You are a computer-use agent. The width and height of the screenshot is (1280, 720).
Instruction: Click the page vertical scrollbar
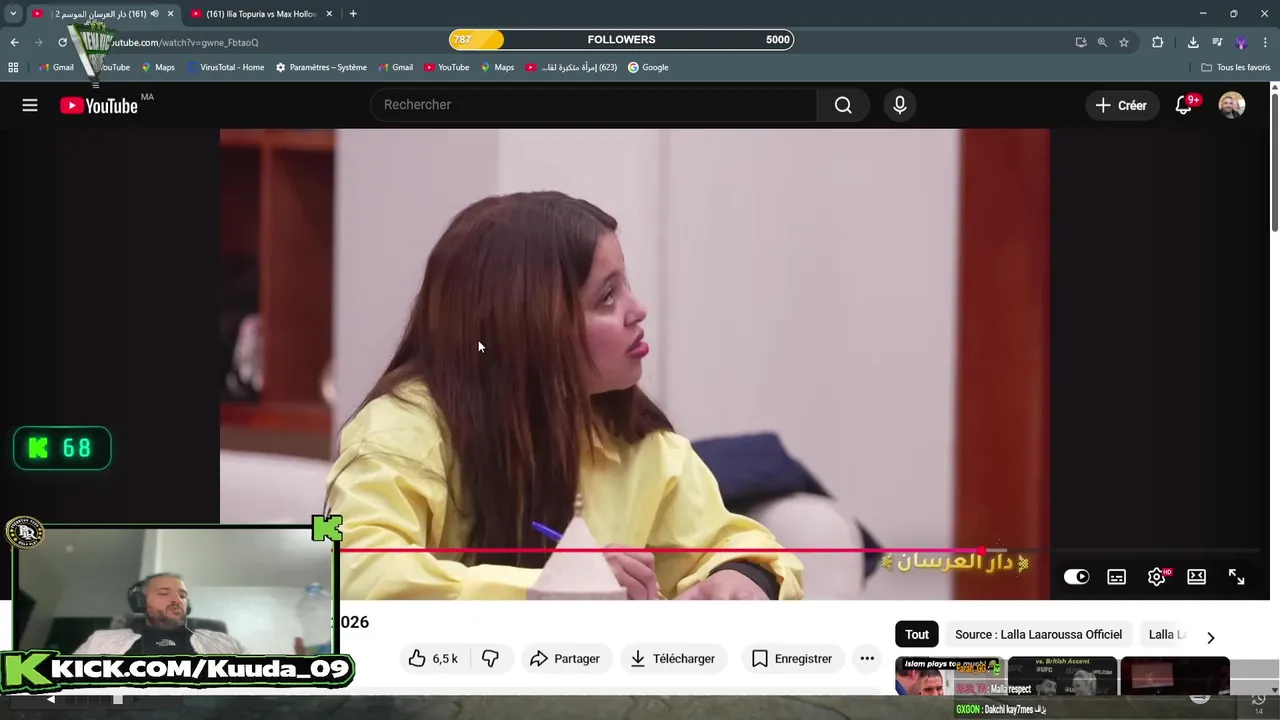(1274, 160)
